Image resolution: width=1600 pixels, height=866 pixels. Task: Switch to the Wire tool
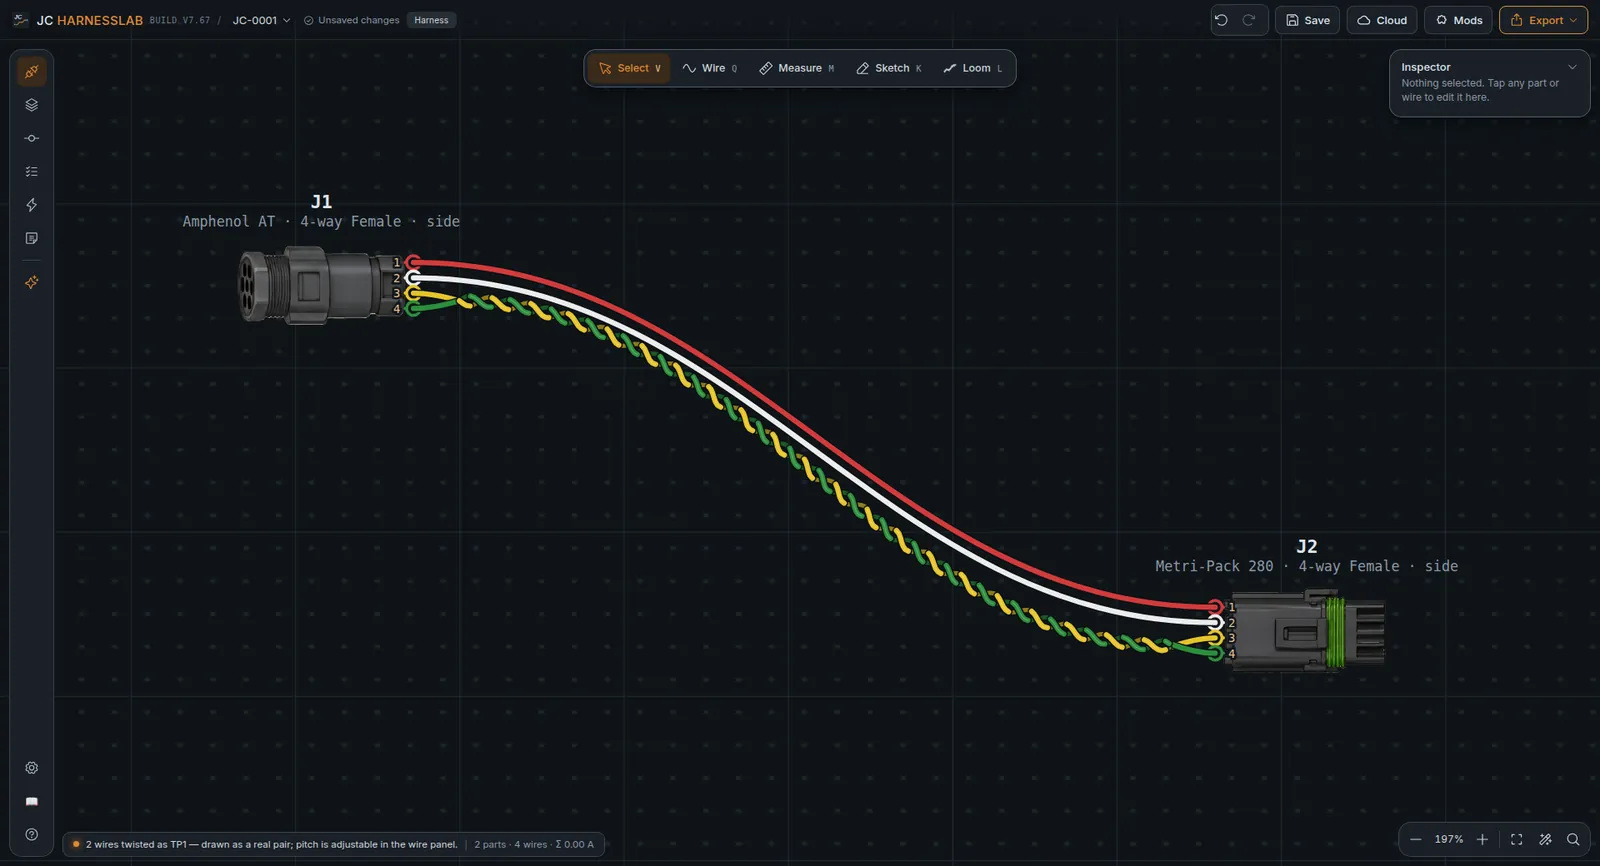click(710, 68)
